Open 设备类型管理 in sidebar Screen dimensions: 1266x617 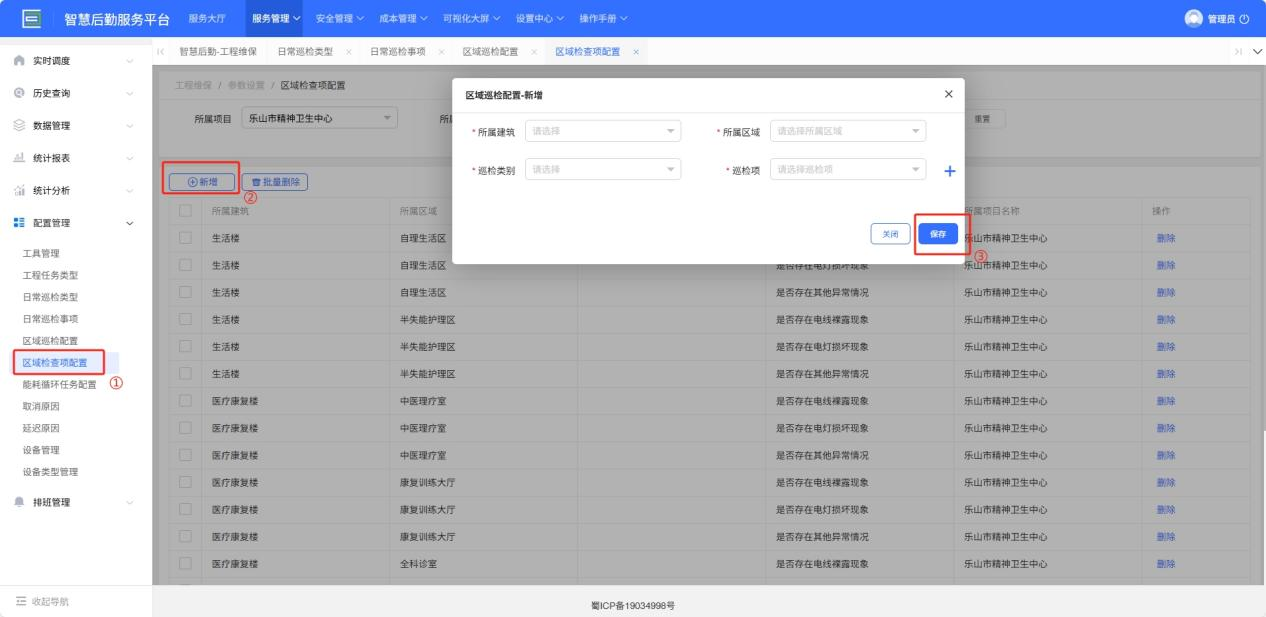50,471
